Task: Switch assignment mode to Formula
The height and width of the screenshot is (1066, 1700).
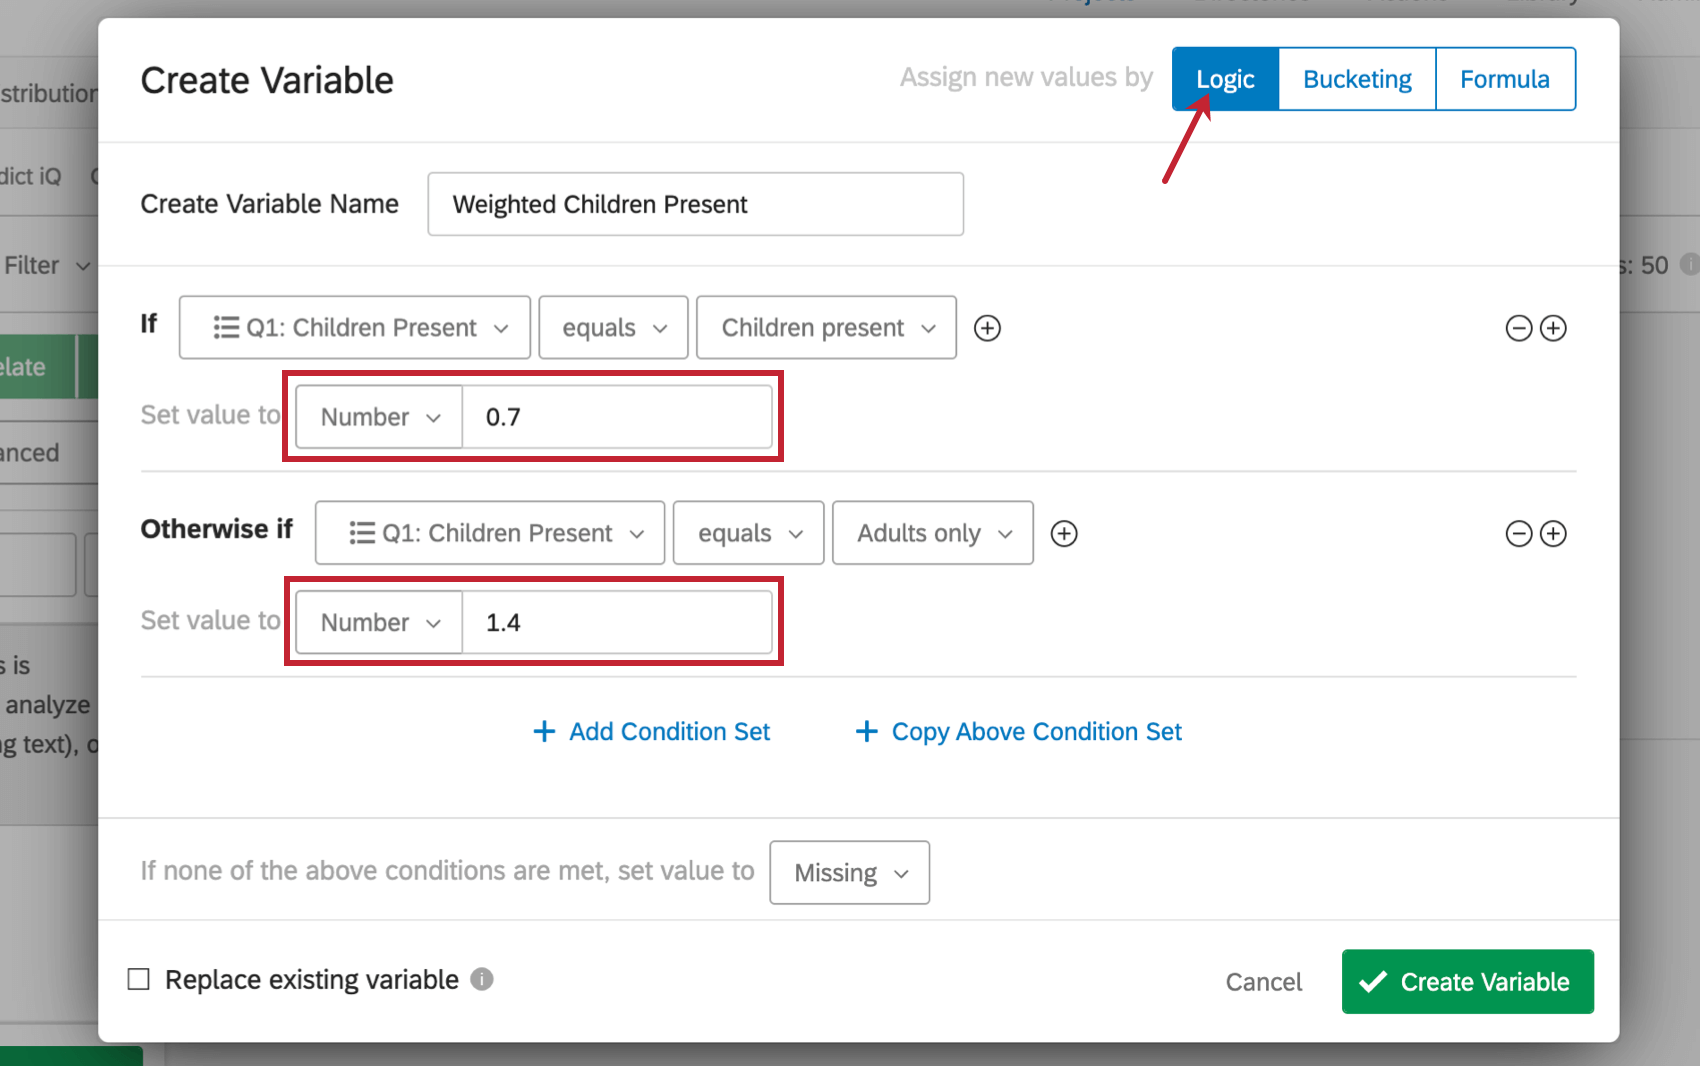Action: tap(1505, 78)
